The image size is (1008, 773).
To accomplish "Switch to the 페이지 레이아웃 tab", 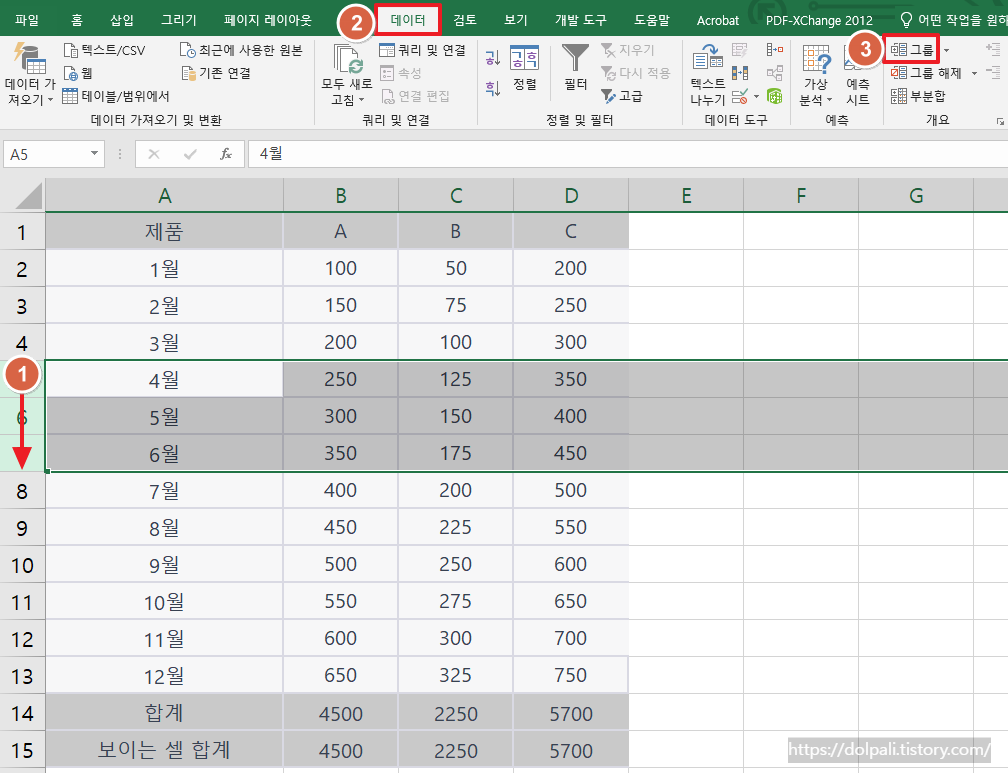I will [267, 20].
